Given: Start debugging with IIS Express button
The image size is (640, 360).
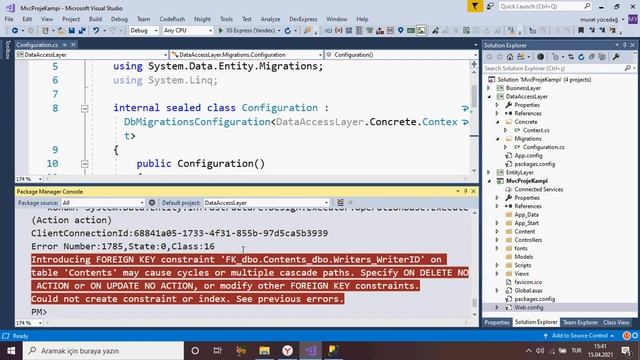Looking at the screenshot, I should pos(247,31).
